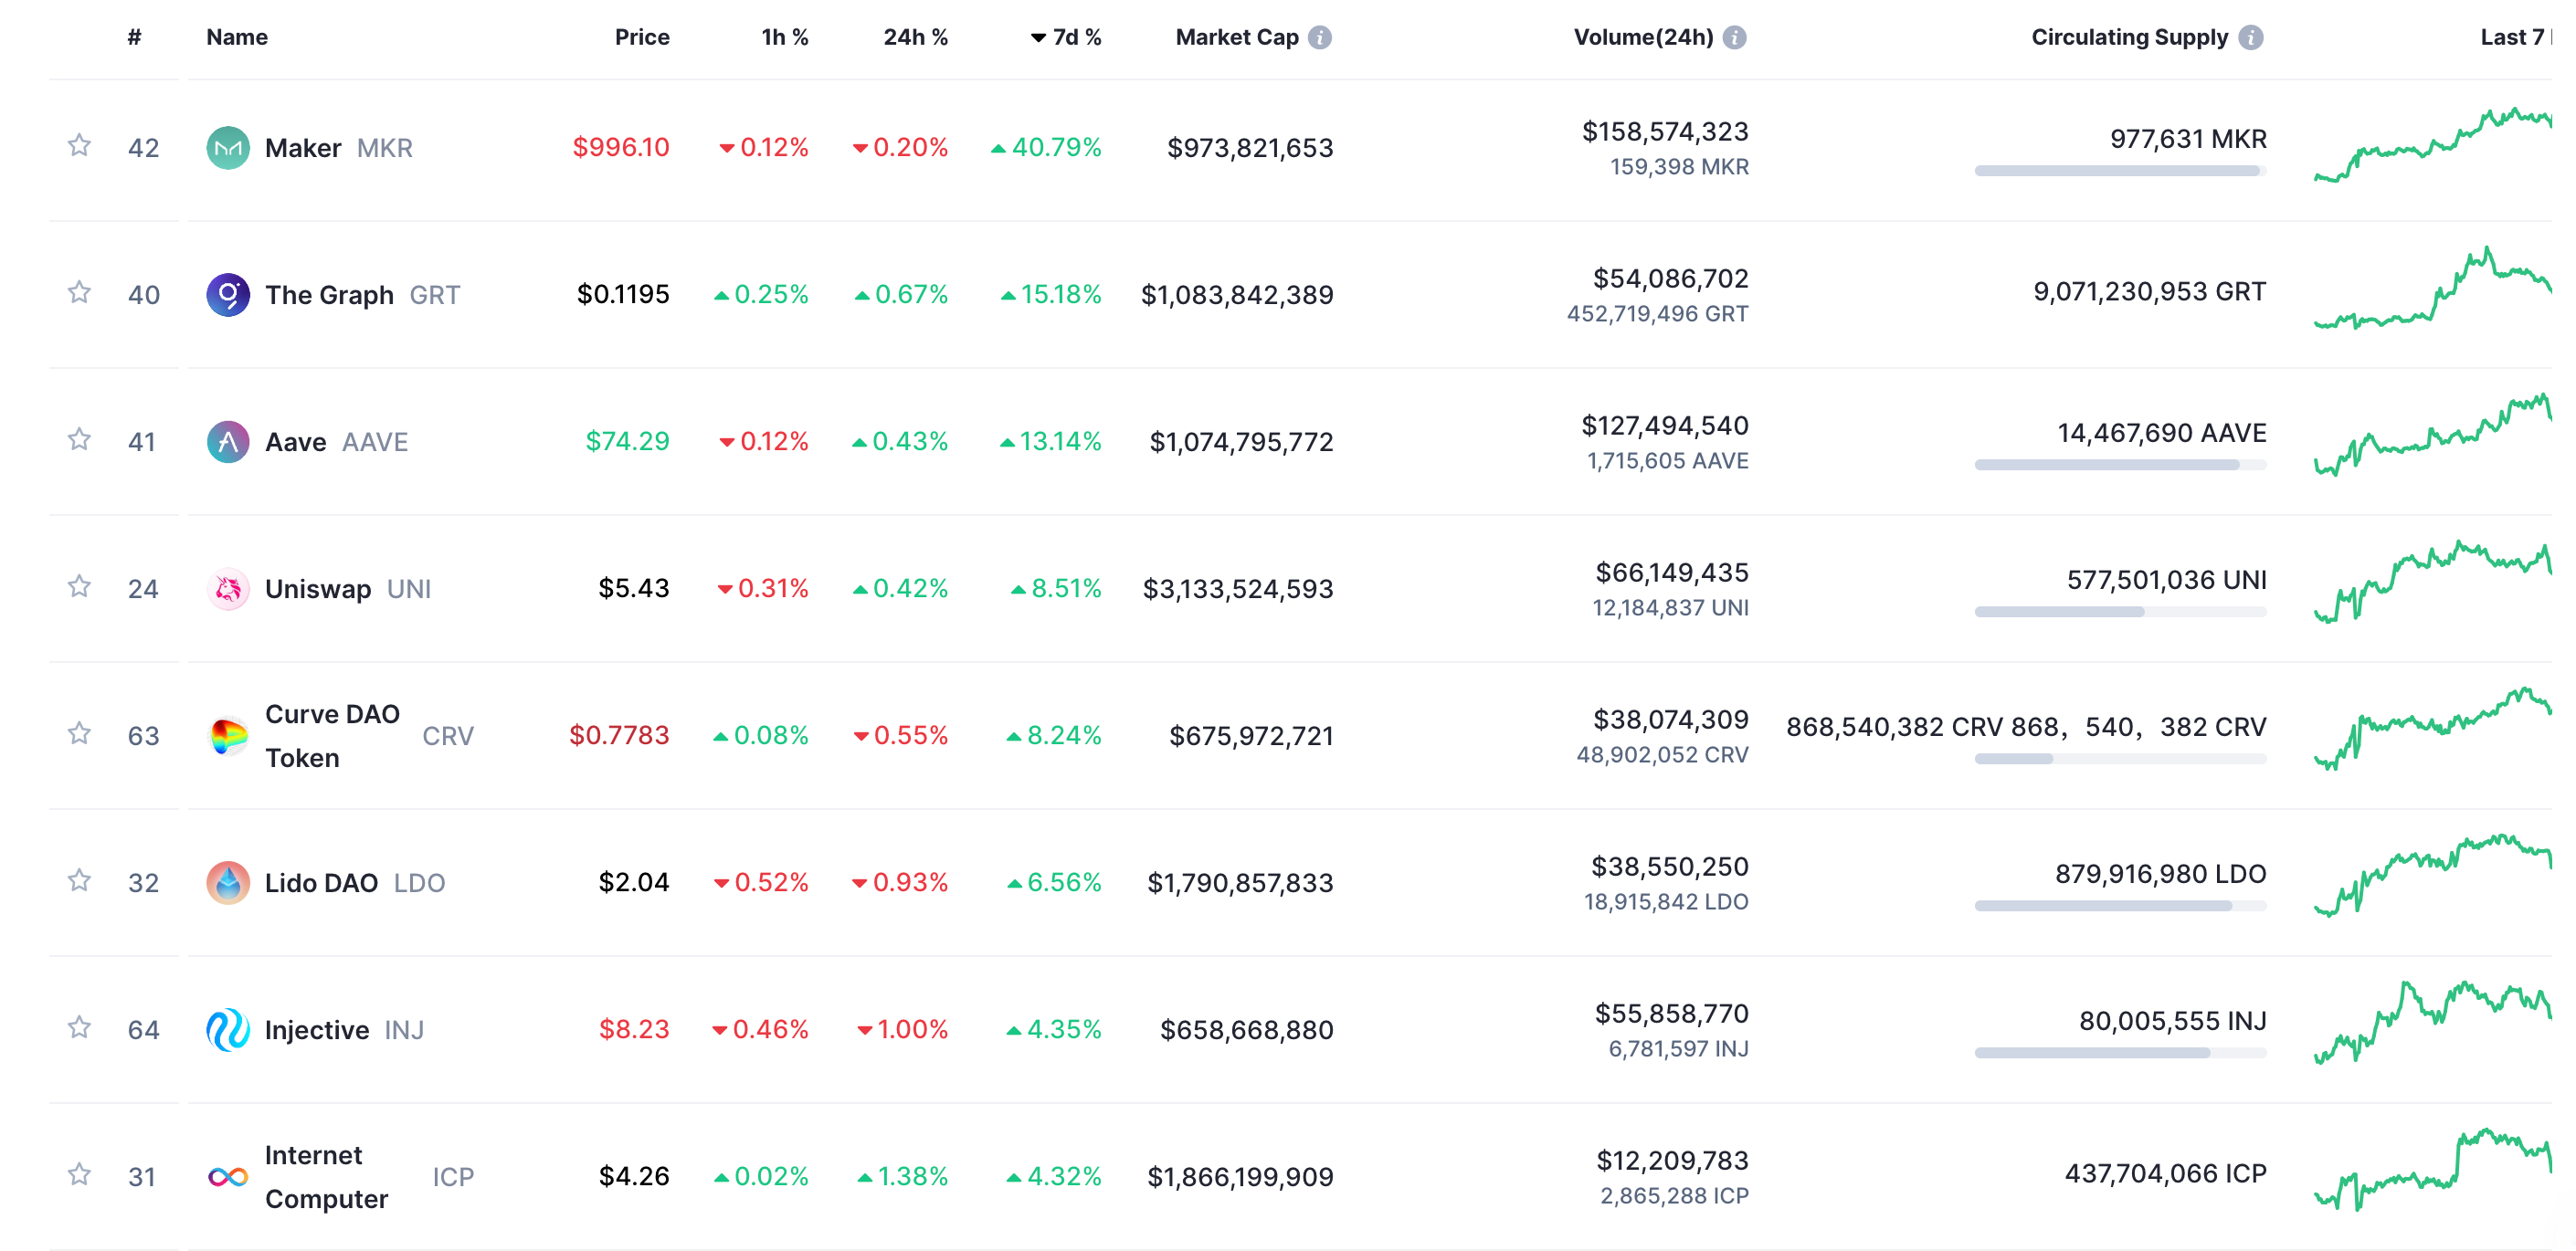Show Circulating Supply info tooltip icon
Viewport: 2576px width, 1251px height.
point(2251,38)
